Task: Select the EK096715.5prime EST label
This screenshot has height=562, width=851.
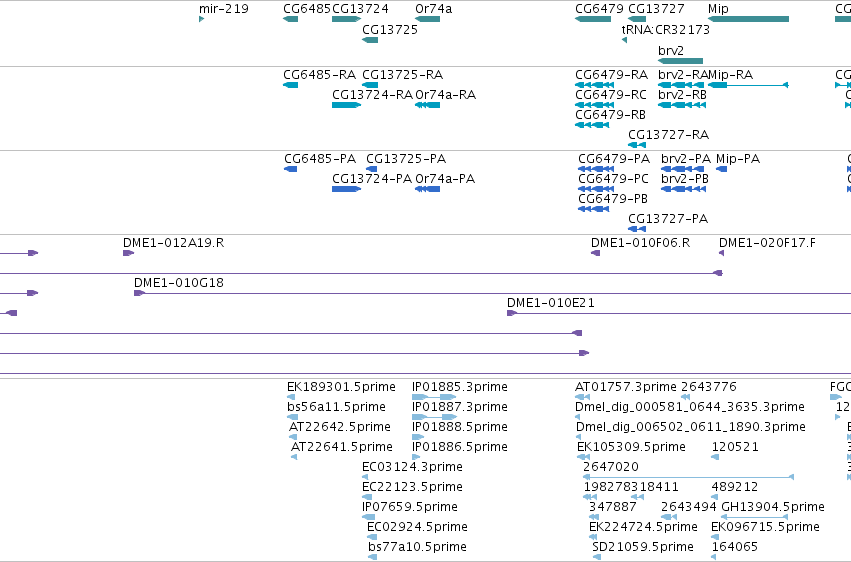Action: pos(765,527)
